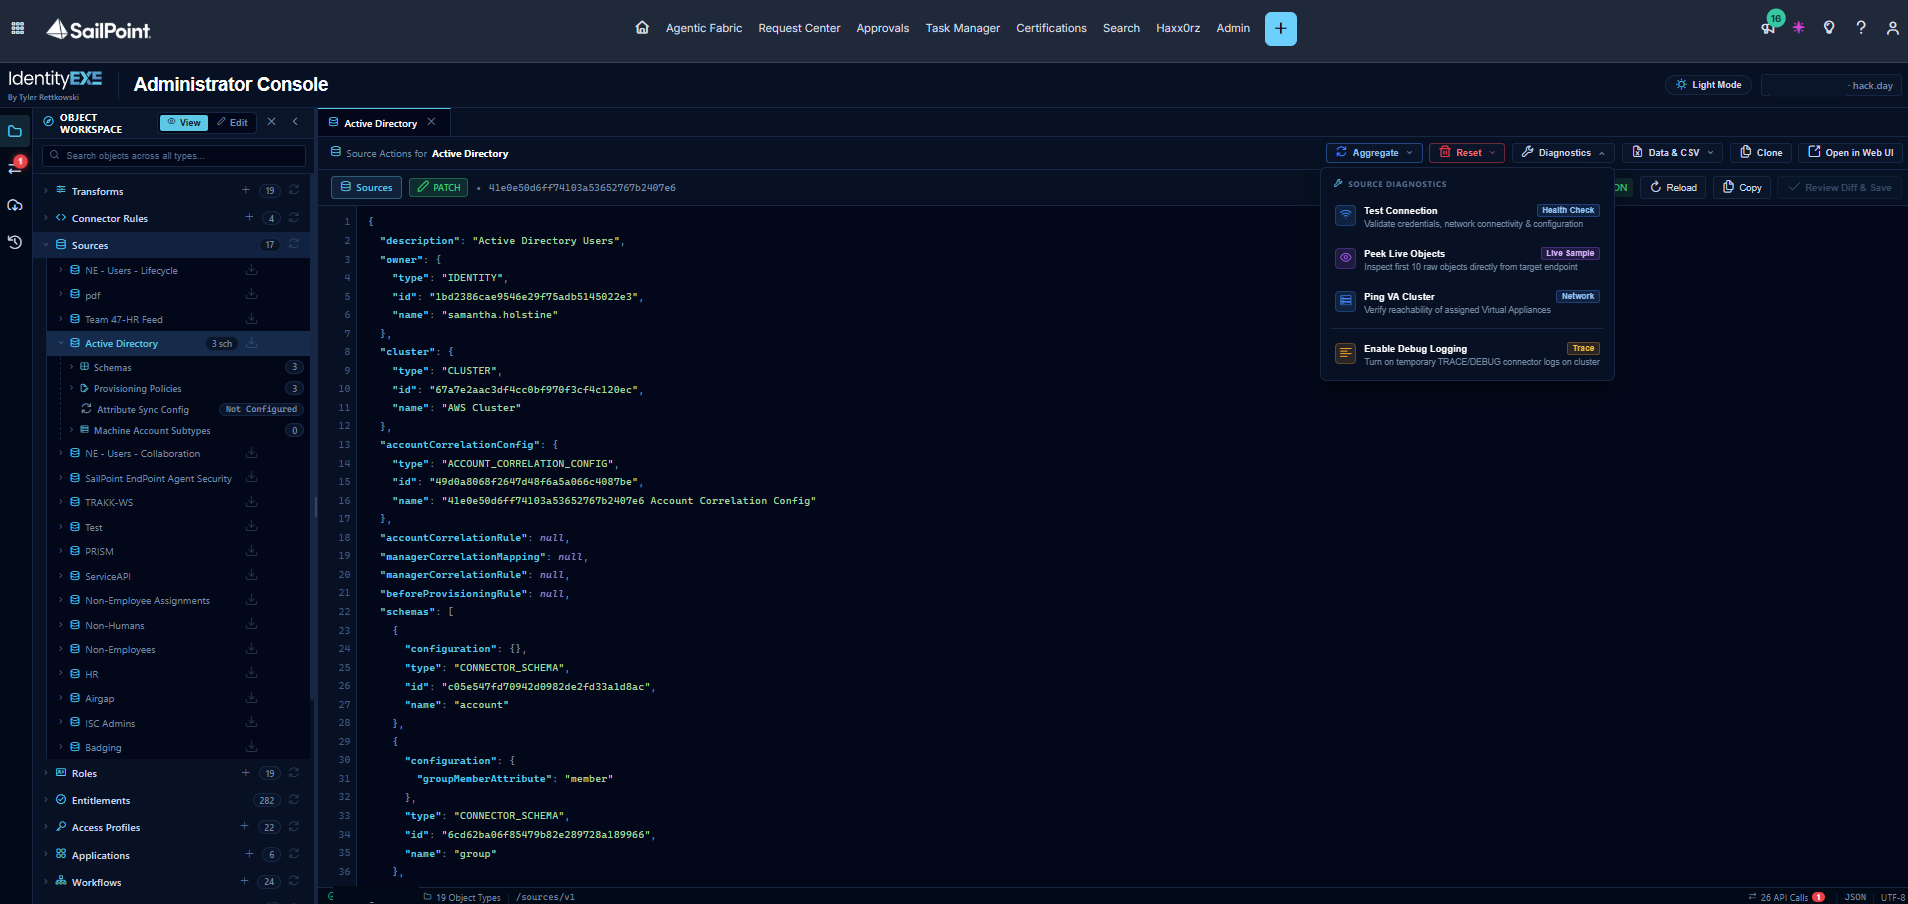This screenshot has height=904, width=1908.
Task: Click the Clone button
Action: pyautogui.click(x=1761, y=153)
